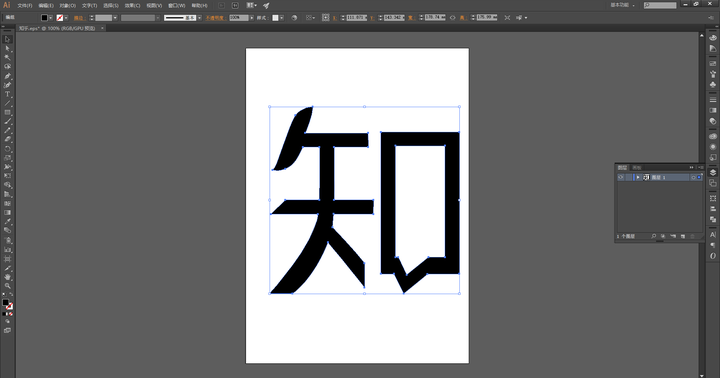Expand layer 图层 1 contents
720x378 pixels.
point(638,177)
